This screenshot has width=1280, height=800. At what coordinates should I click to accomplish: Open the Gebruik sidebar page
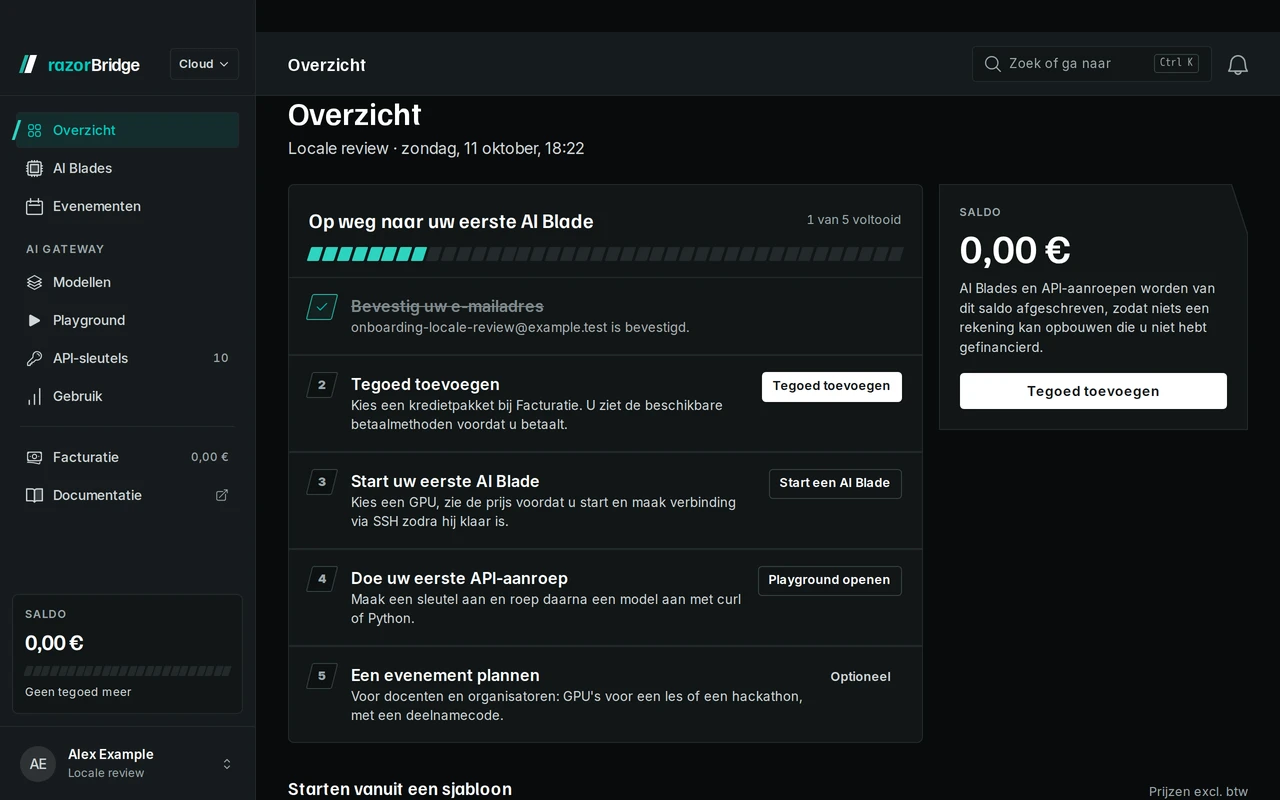coord(127,396)
